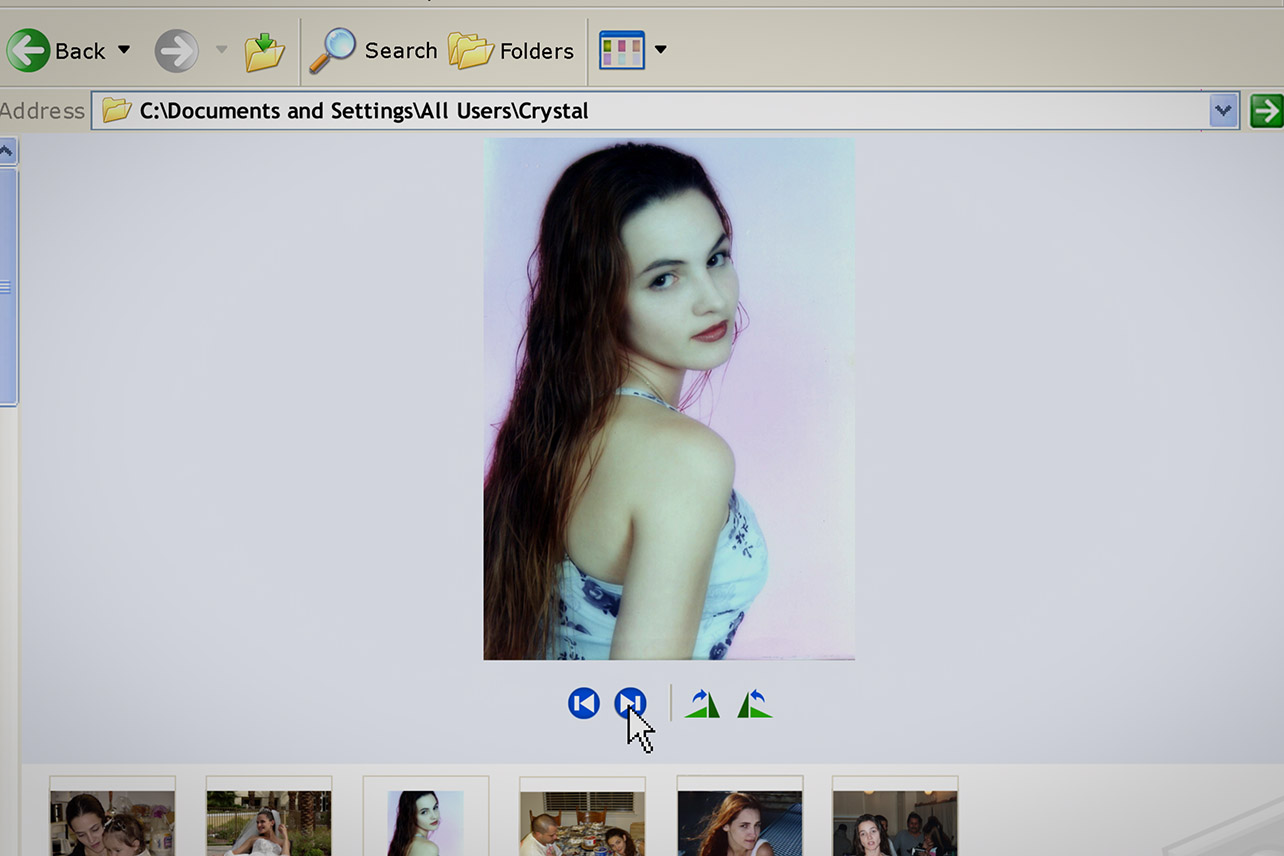Select the dinner table thumbnail
Image resolution: width=1284 pixels, height=856 pixels.
582,822
